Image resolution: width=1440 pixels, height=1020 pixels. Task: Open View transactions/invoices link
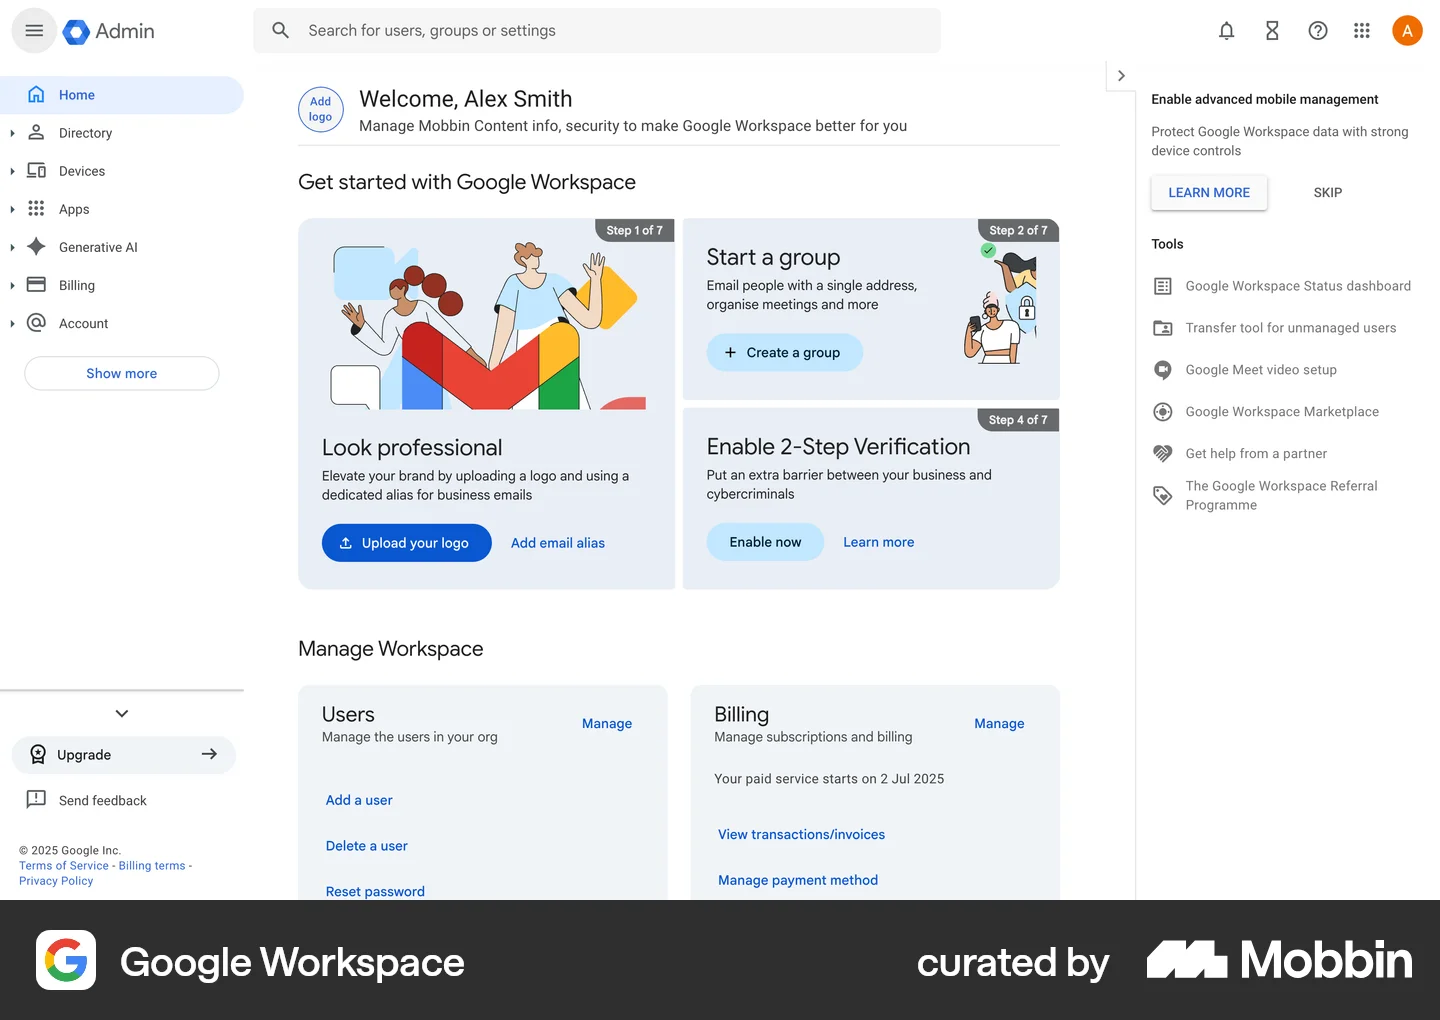coord(801,834)
